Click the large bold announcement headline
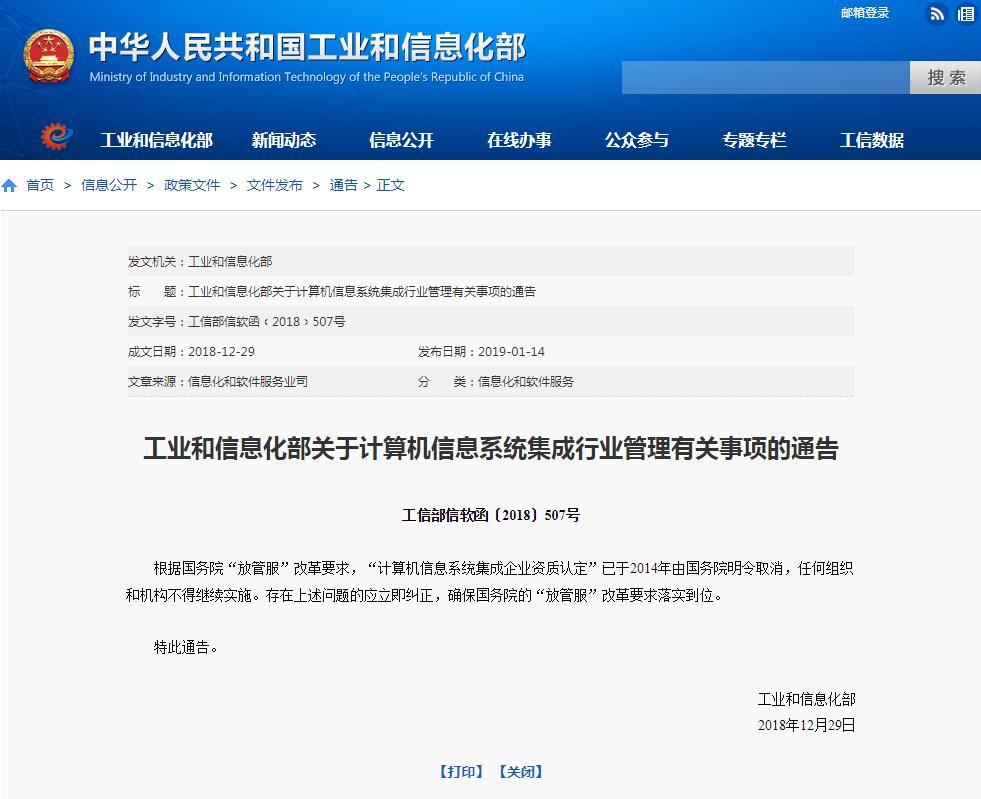Image resolution: width=981 pixels, height=799 pixels. (491, 449)
